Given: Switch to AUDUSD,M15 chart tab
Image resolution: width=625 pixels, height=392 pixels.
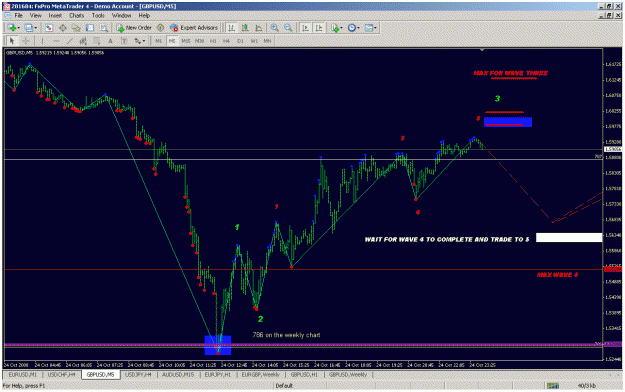Looking at the screenshot, I should click(178, 375).
